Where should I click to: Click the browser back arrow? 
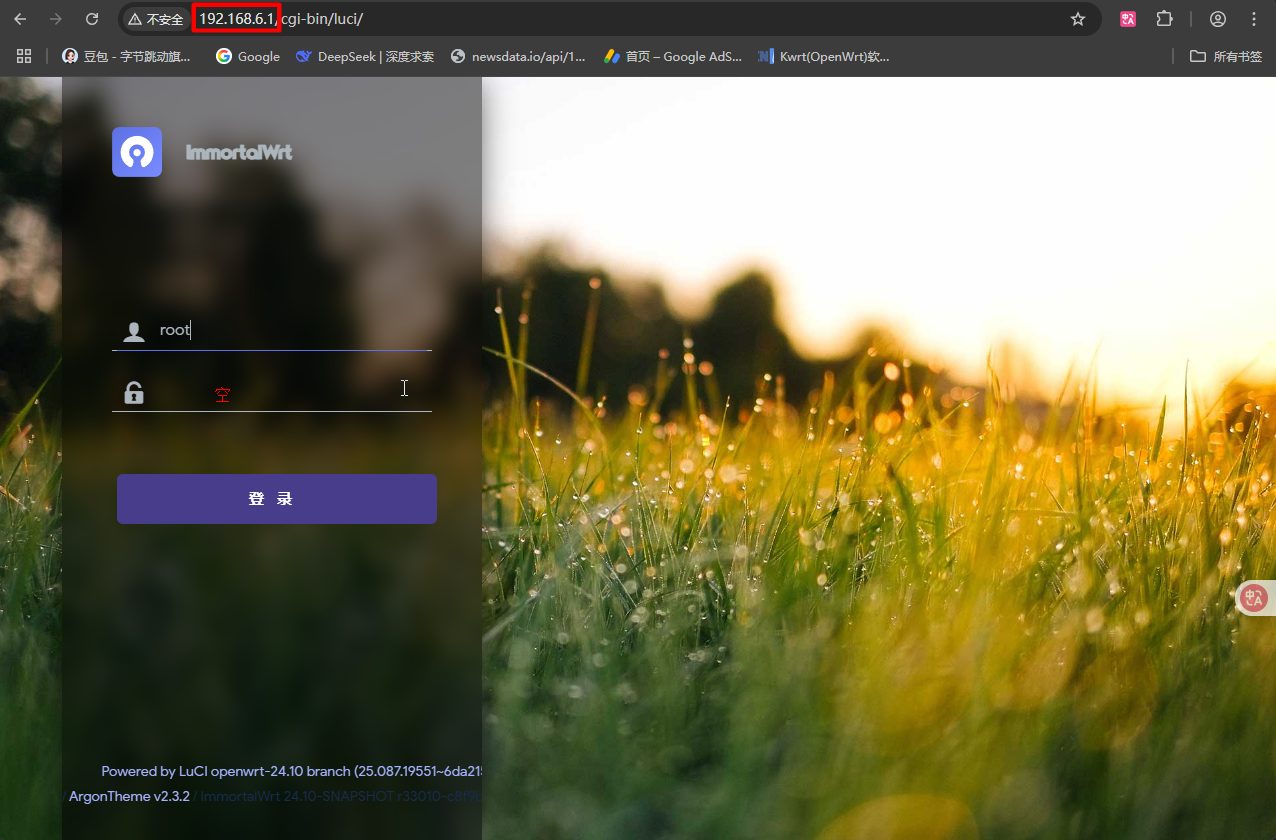pos(20,19)
